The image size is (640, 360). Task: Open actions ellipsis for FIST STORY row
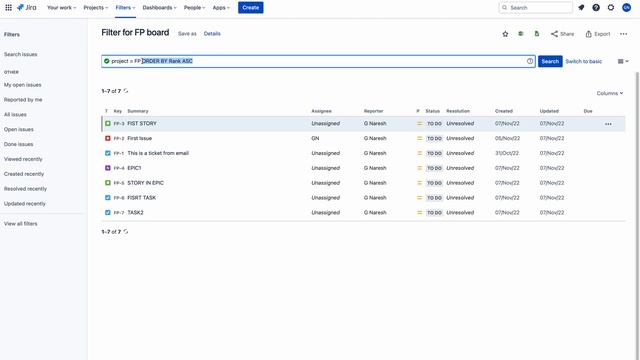coord(608,124)
